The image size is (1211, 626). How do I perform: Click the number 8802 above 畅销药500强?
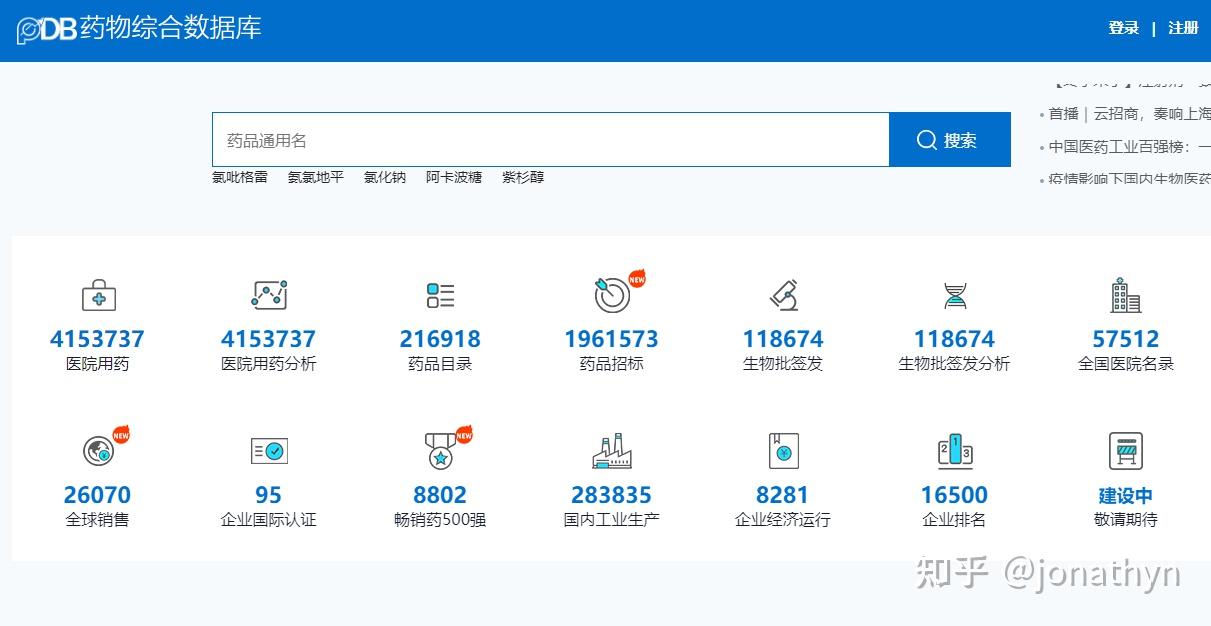[x=440, y=495]
